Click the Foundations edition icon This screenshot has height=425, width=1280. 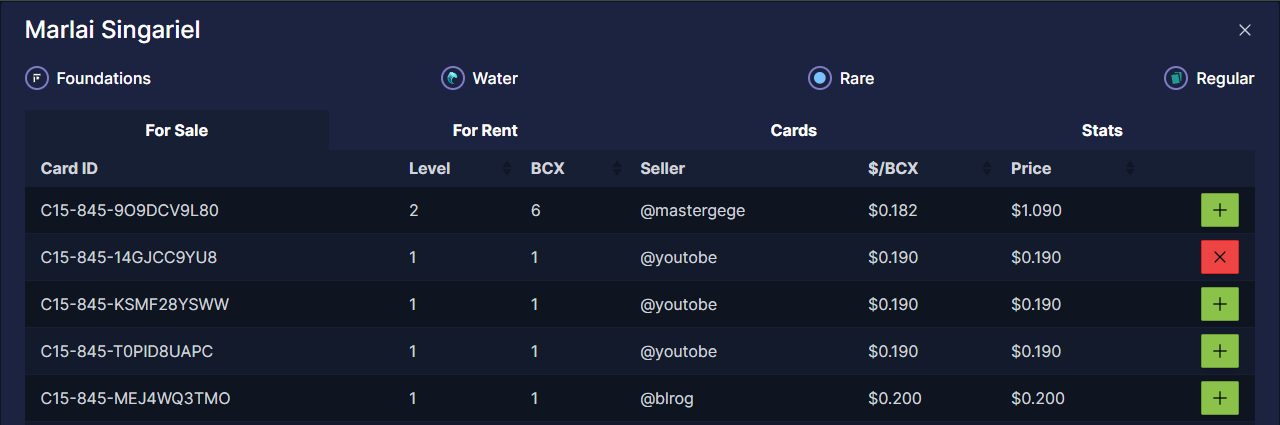[37, 78]
